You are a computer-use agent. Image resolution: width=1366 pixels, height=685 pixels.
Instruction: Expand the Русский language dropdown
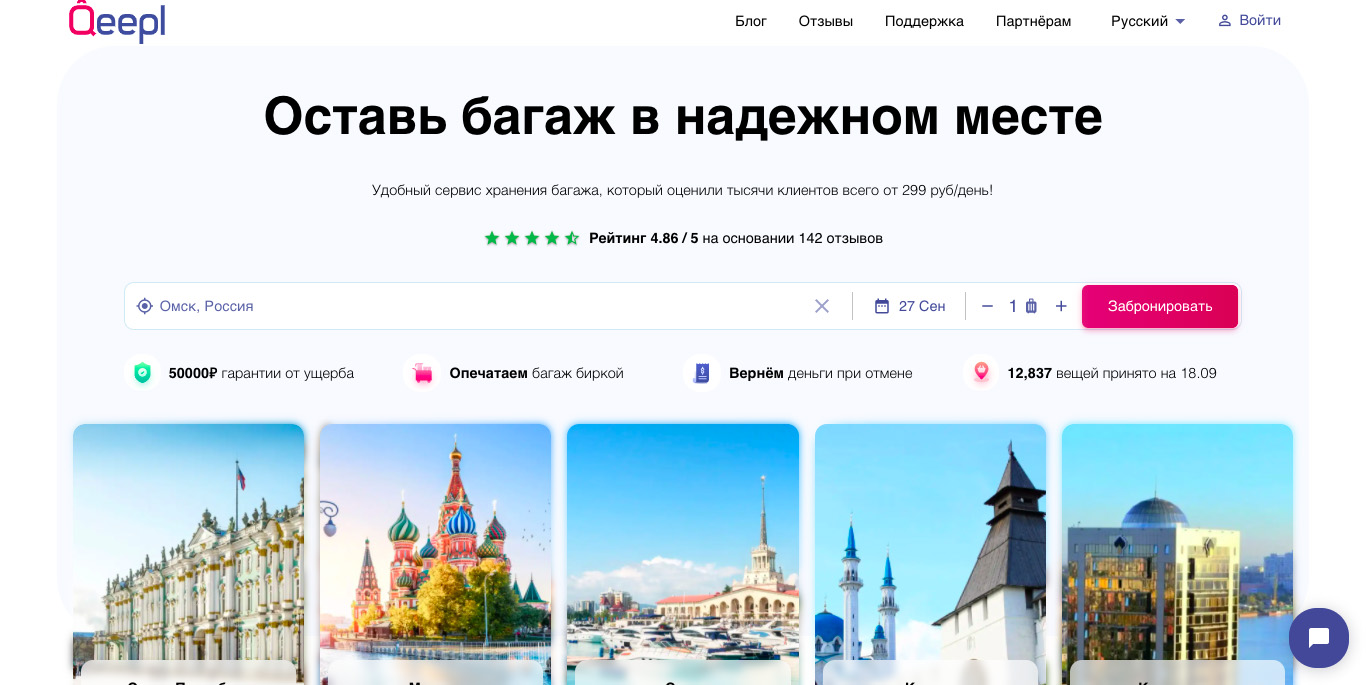click(1148, 21)
